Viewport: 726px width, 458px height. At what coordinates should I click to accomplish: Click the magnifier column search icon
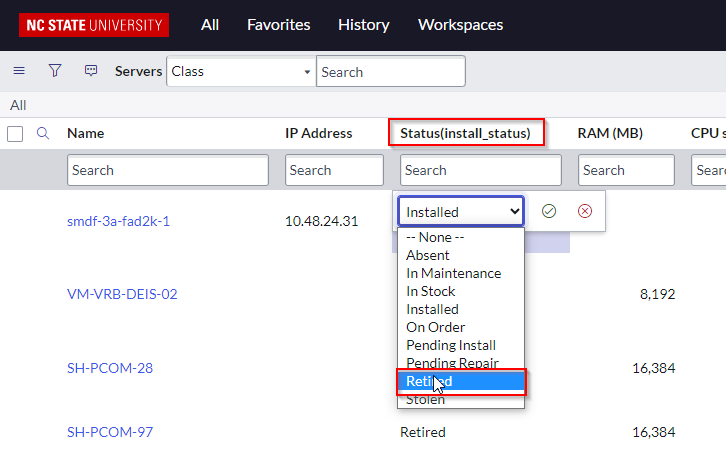[43, 133]
